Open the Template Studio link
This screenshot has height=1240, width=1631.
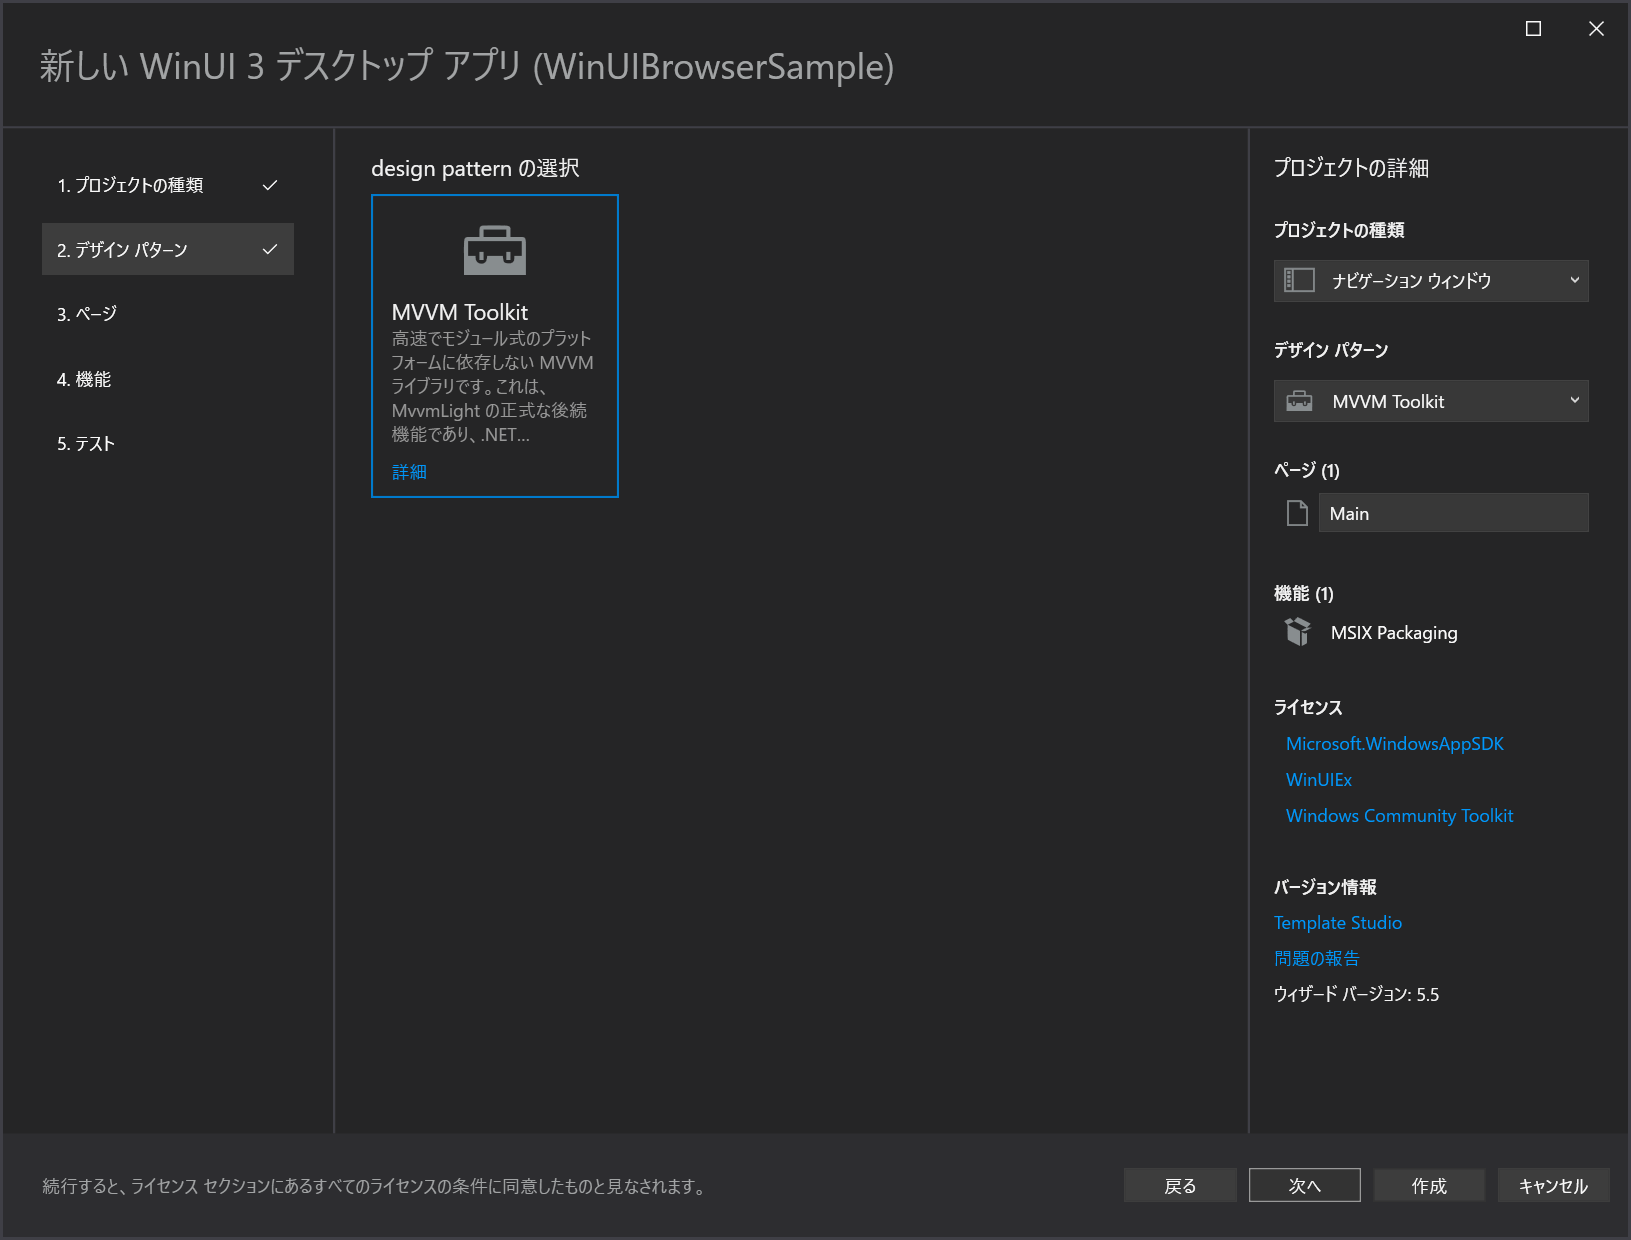point(1338,922)
